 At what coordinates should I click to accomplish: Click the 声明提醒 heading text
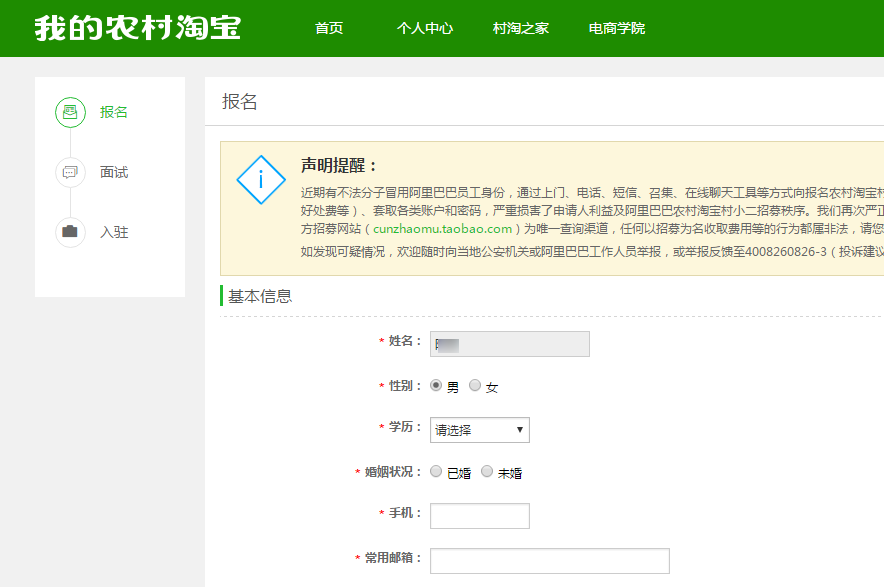click(339, 166)
